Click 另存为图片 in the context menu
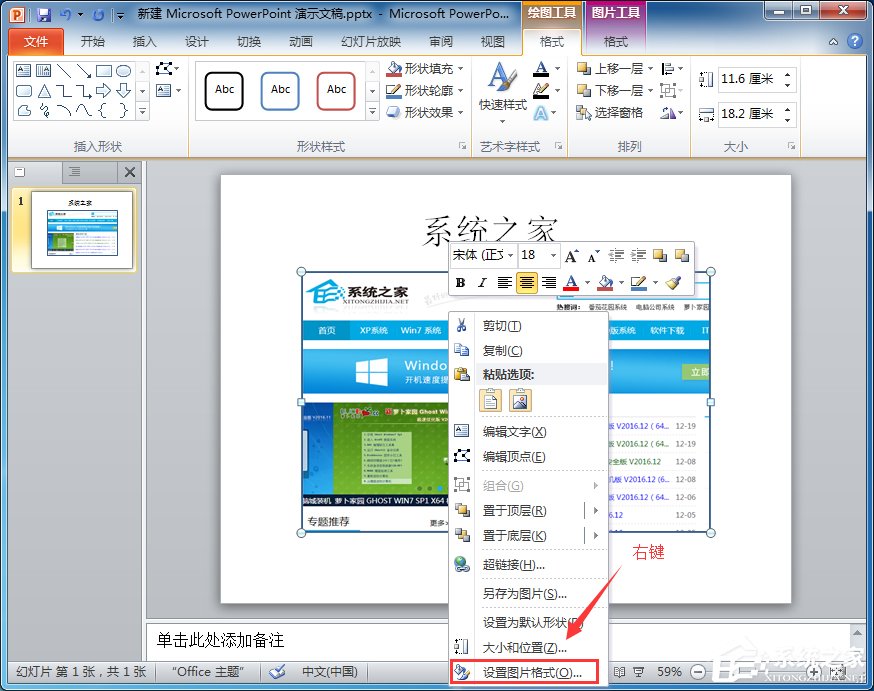The image size is (874, 691). pyautogui.click(x=522, y=594)
